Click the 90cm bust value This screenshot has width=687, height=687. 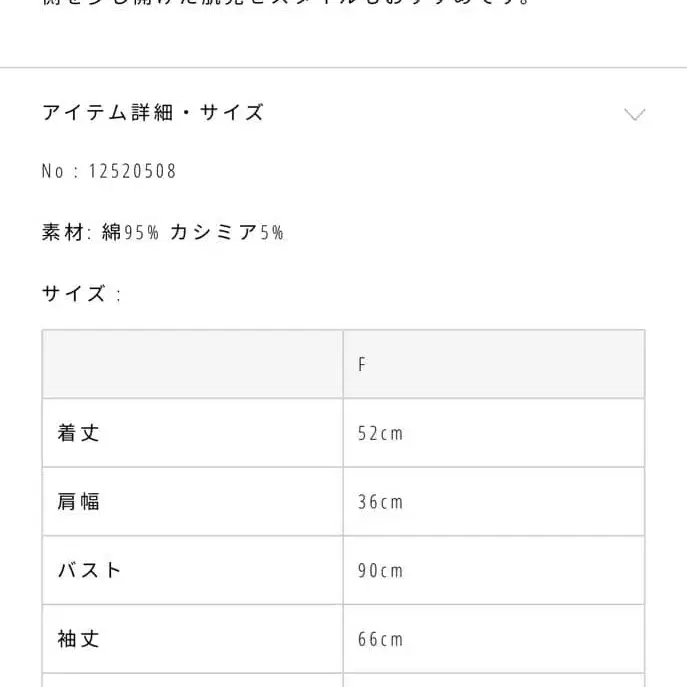pyautogui.click(x=380, y=571)
